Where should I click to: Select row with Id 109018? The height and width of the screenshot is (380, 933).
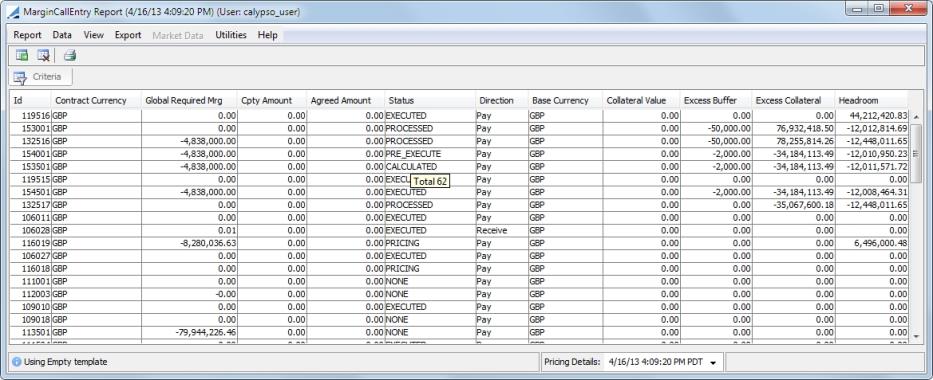459,319
